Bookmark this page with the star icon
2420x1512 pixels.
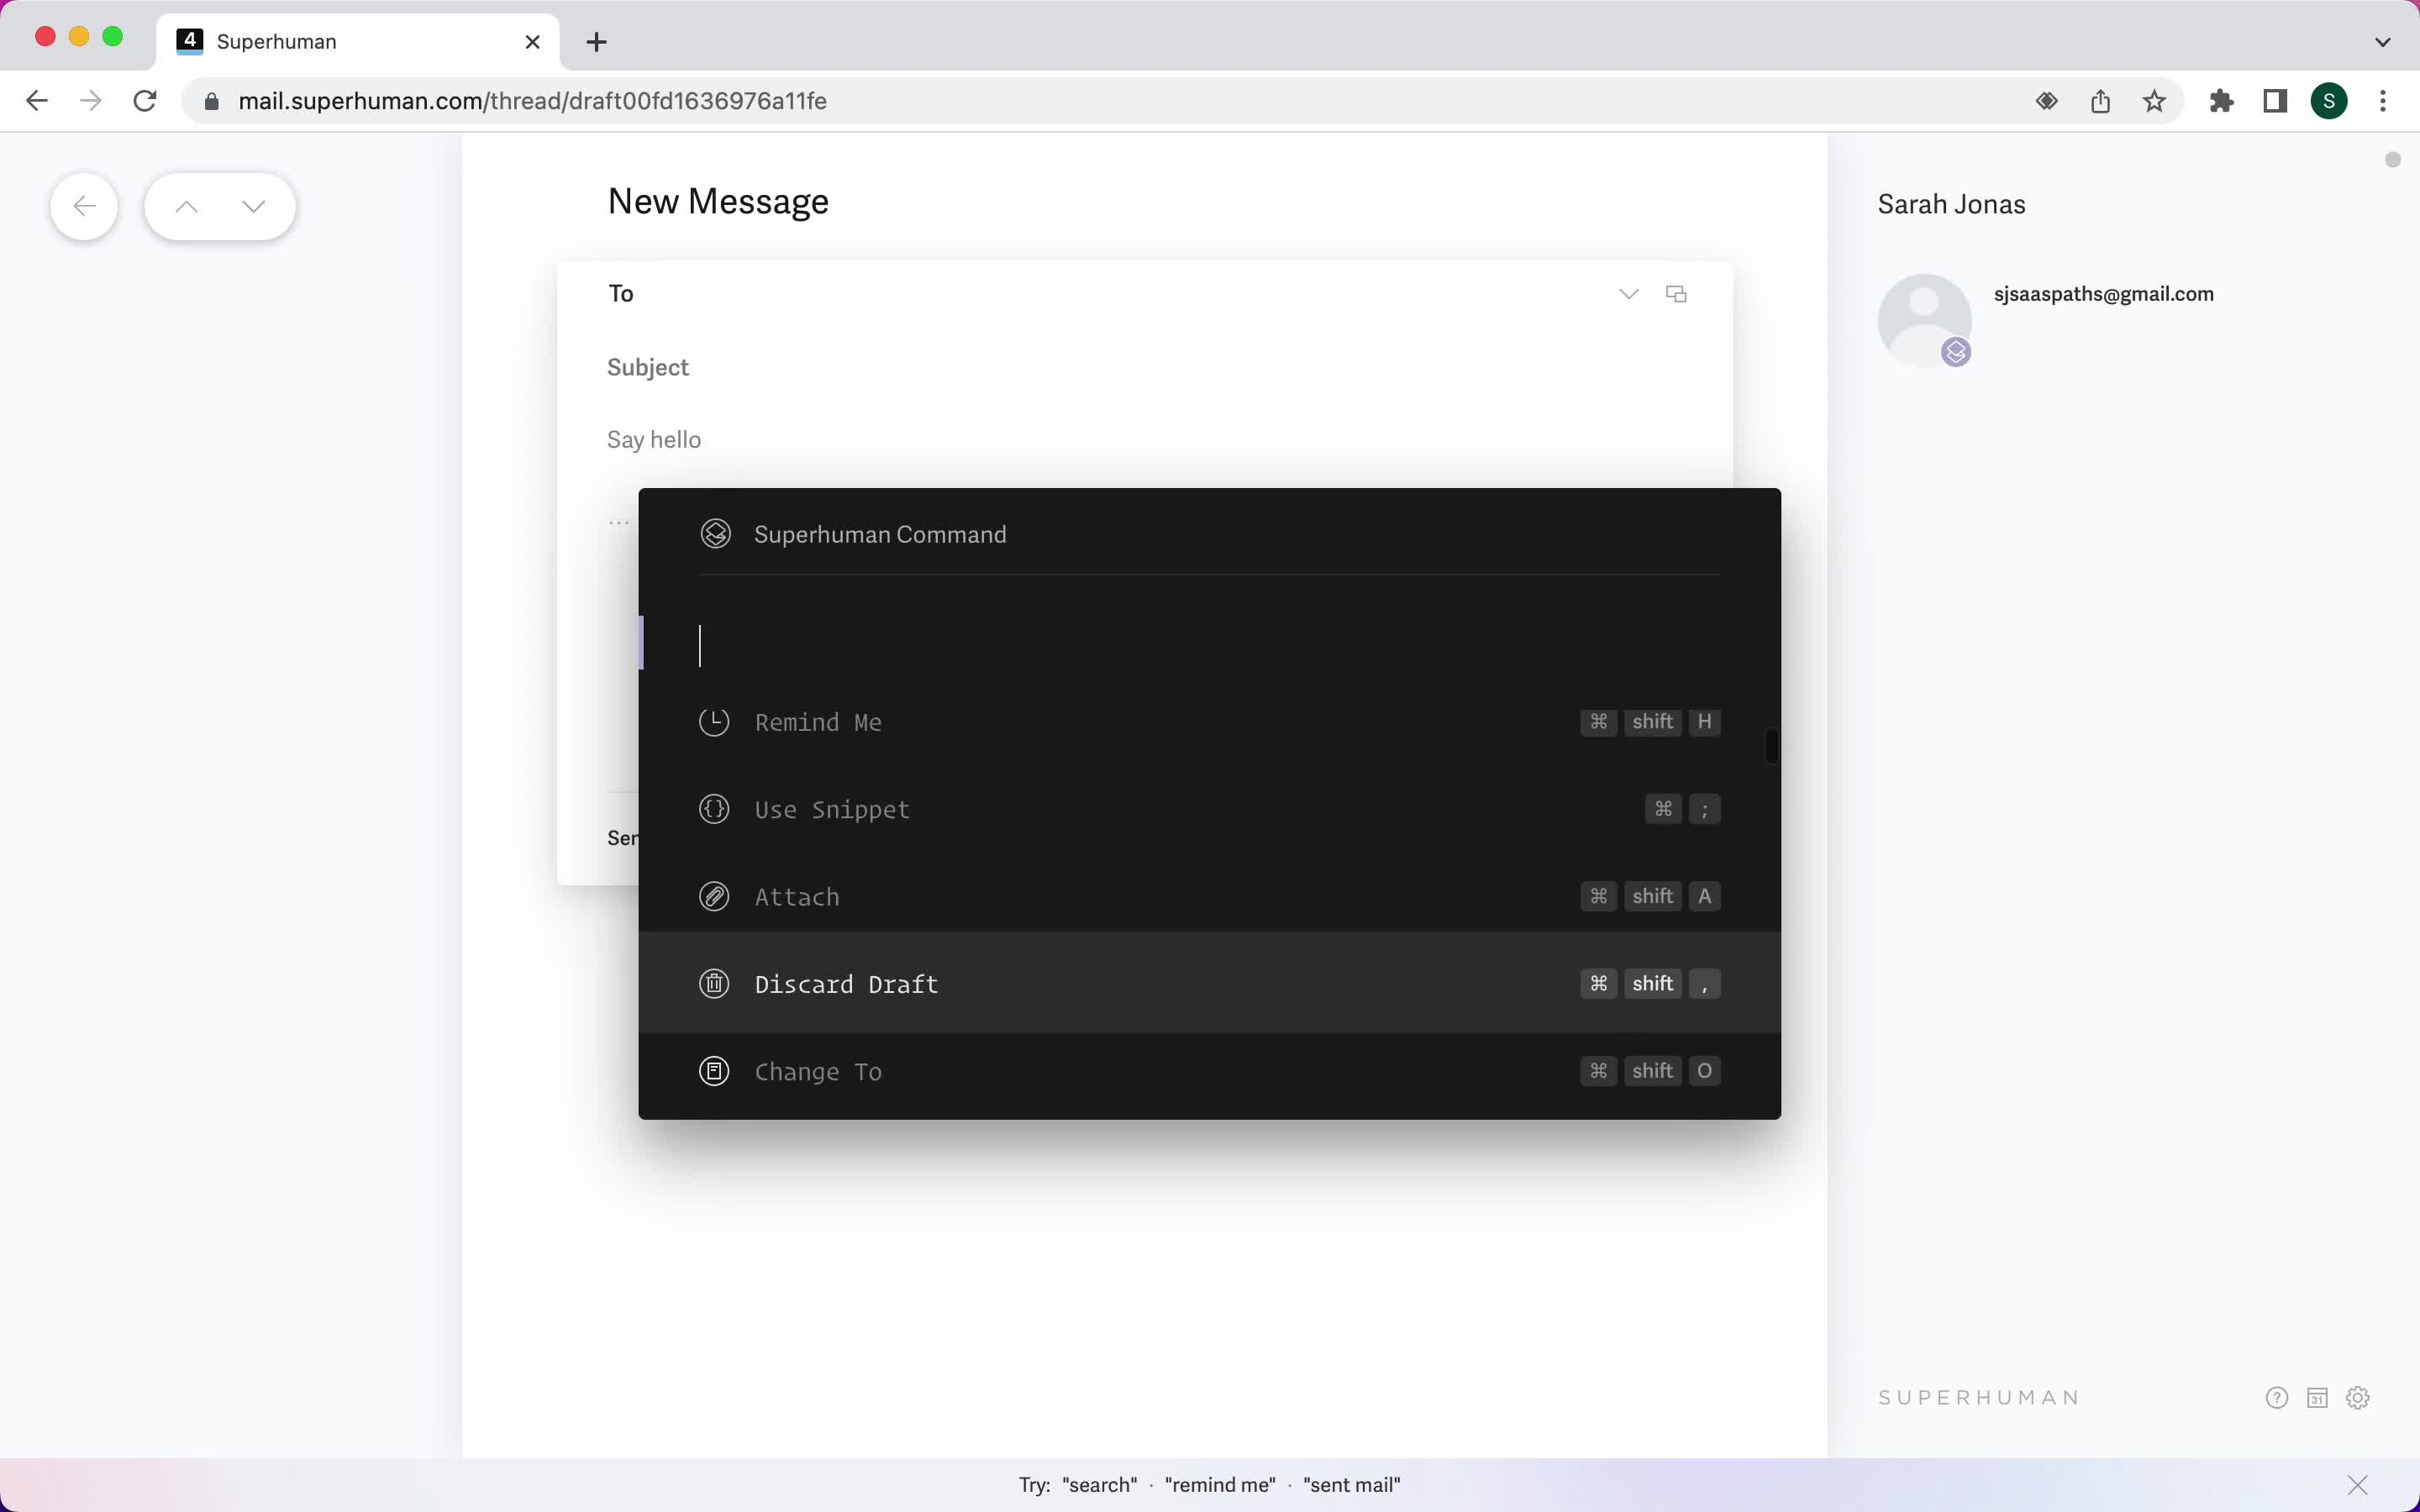click(2155, 101)
